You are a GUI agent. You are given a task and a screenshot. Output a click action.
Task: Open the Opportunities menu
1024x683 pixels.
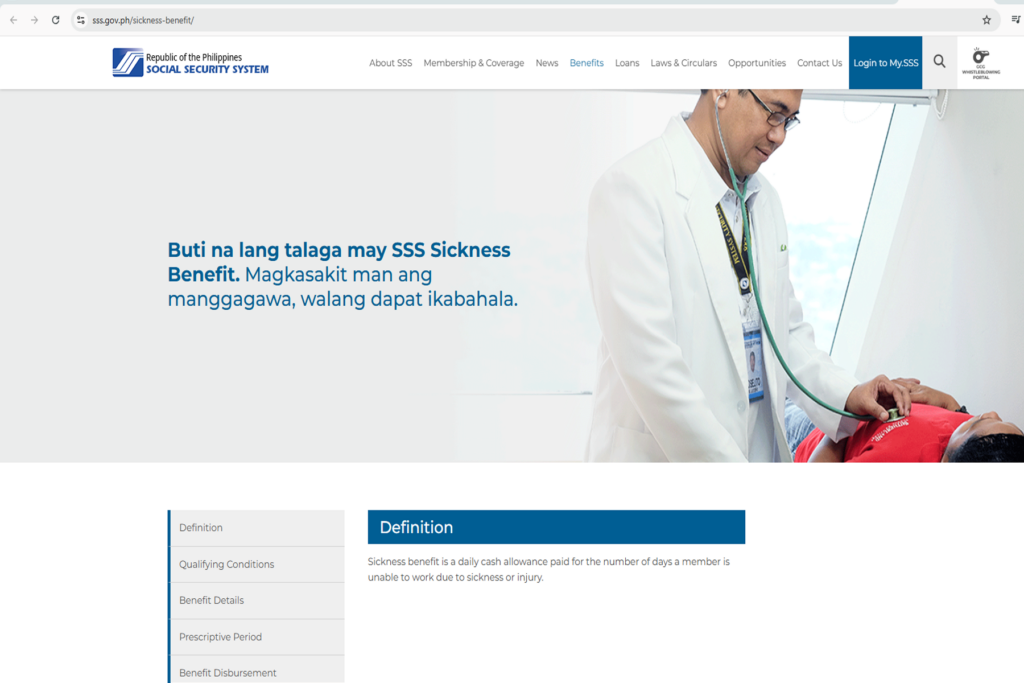click(x=757, y=63)
